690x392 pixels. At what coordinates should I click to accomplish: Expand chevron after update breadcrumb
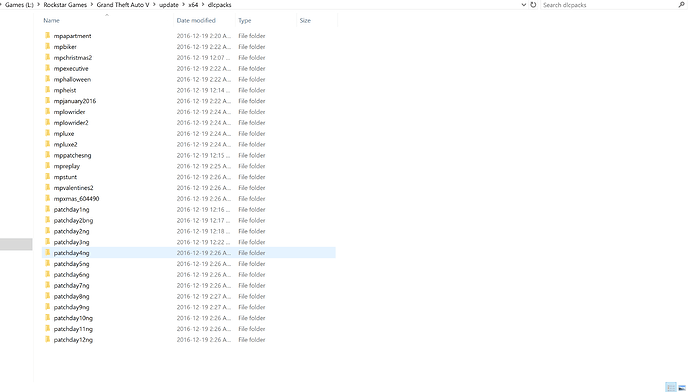coord(184,5)
